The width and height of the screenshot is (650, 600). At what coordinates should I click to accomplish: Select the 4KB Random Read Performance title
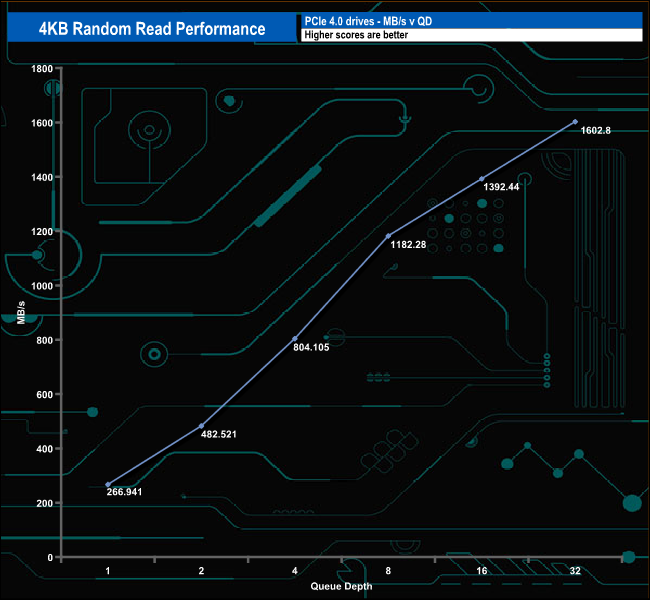point(152,29)
